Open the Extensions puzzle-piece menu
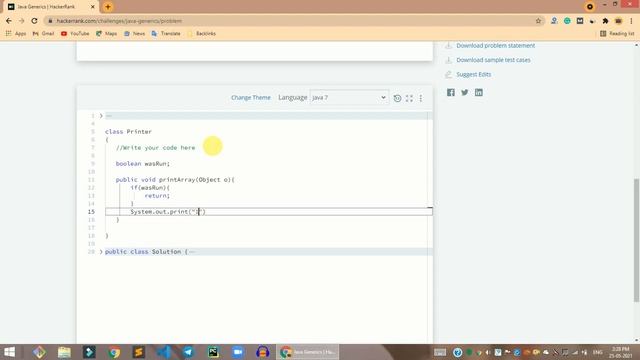 tap(605, 21)
